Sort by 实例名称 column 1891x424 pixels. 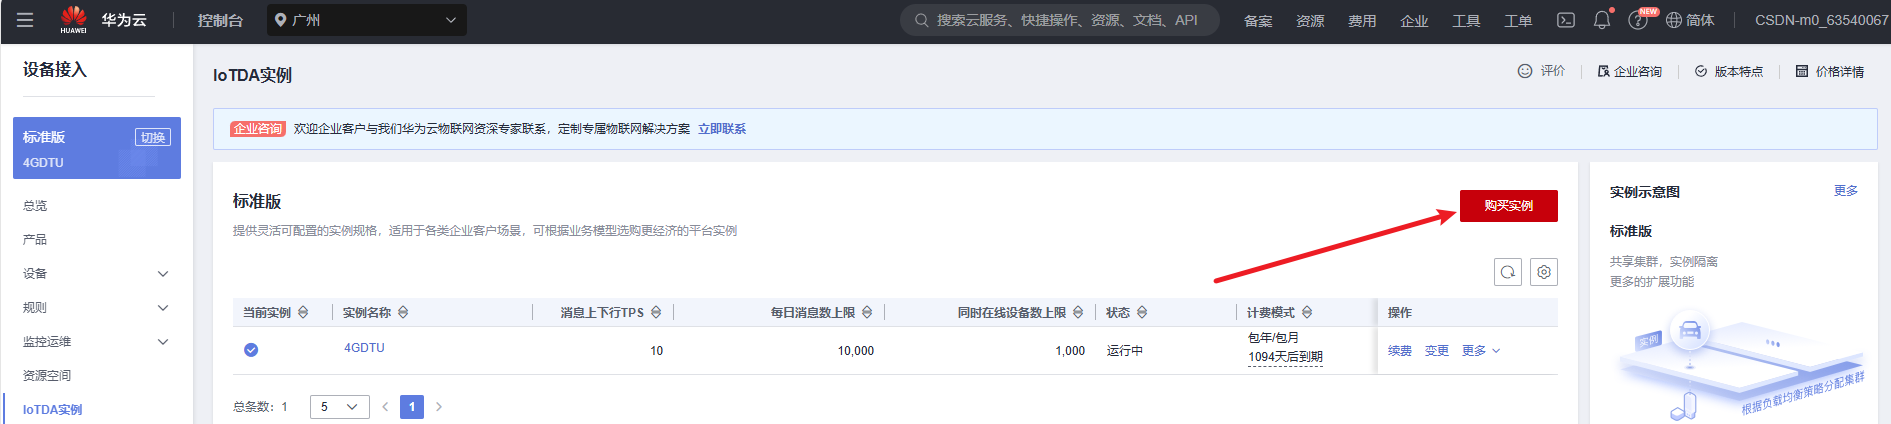pyautogui.click(x=403, y=313)
